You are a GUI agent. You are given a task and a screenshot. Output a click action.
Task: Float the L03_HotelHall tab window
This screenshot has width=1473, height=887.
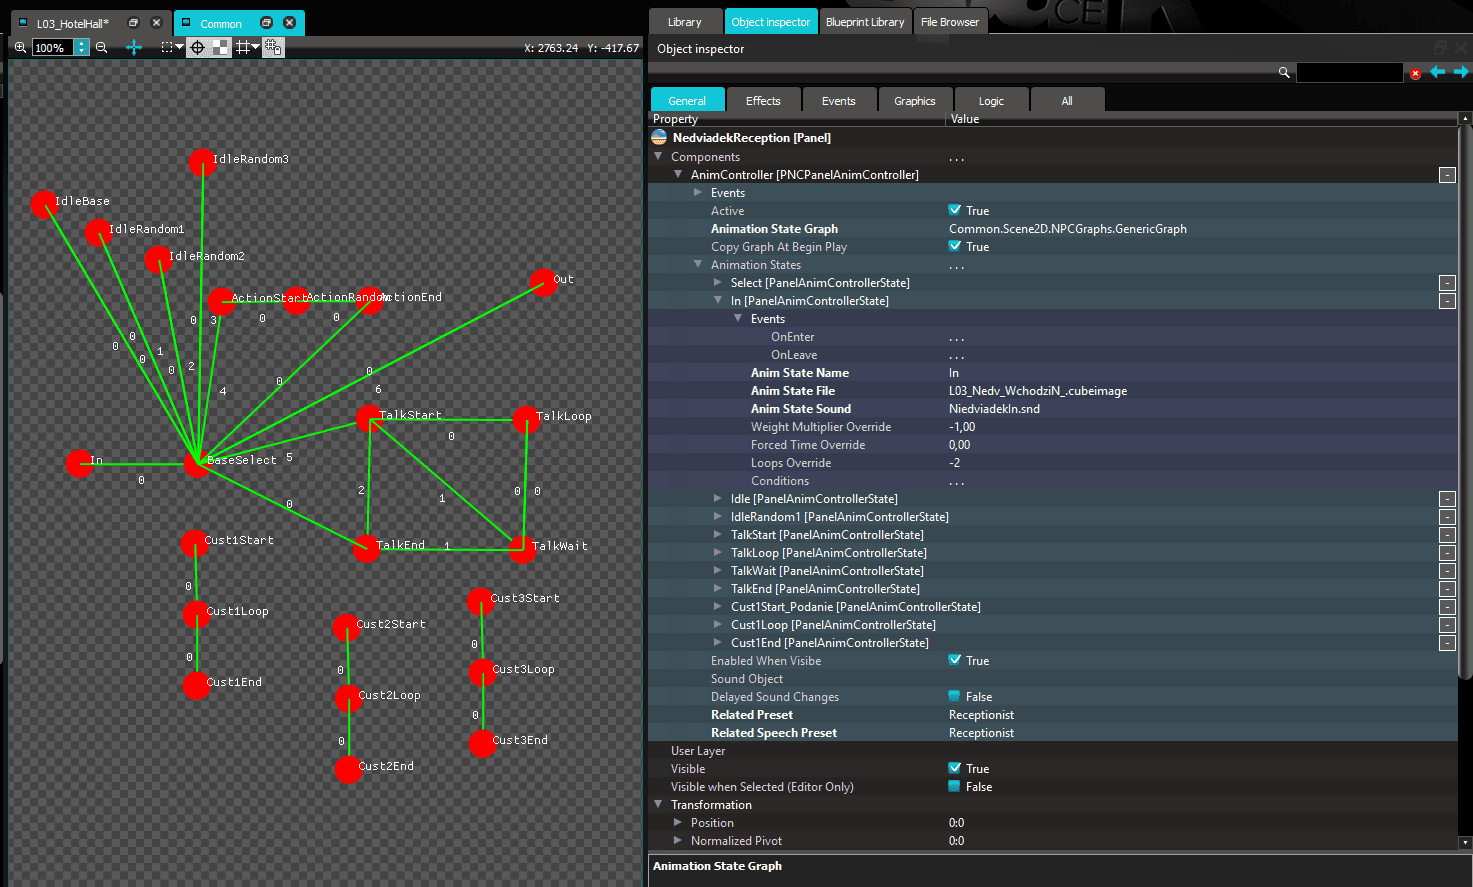coord(134,23)
